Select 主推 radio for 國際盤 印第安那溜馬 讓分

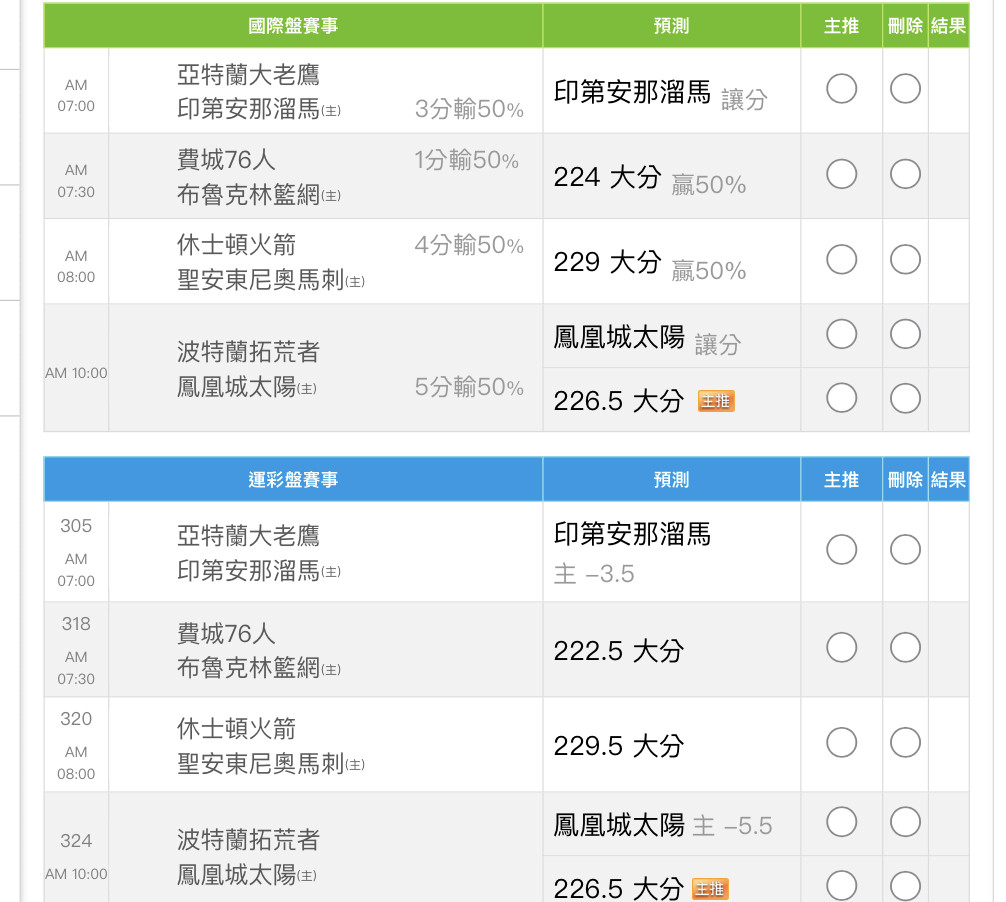[x=841, y=89]
